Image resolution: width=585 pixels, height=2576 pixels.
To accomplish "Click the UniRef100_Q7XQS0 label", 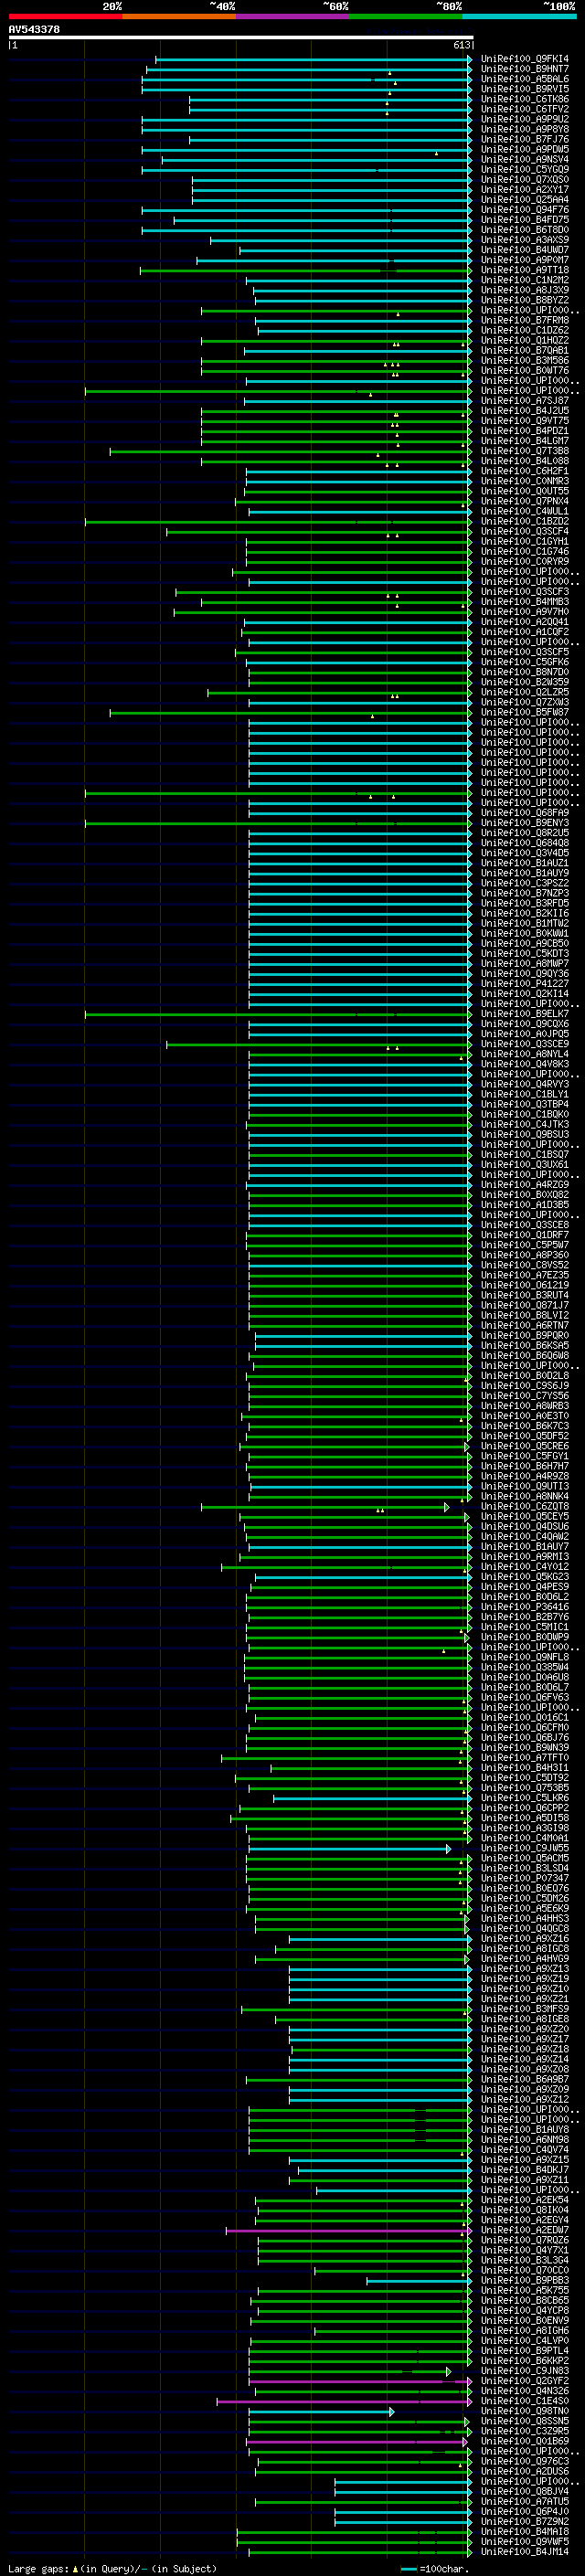I will [524, 180].
